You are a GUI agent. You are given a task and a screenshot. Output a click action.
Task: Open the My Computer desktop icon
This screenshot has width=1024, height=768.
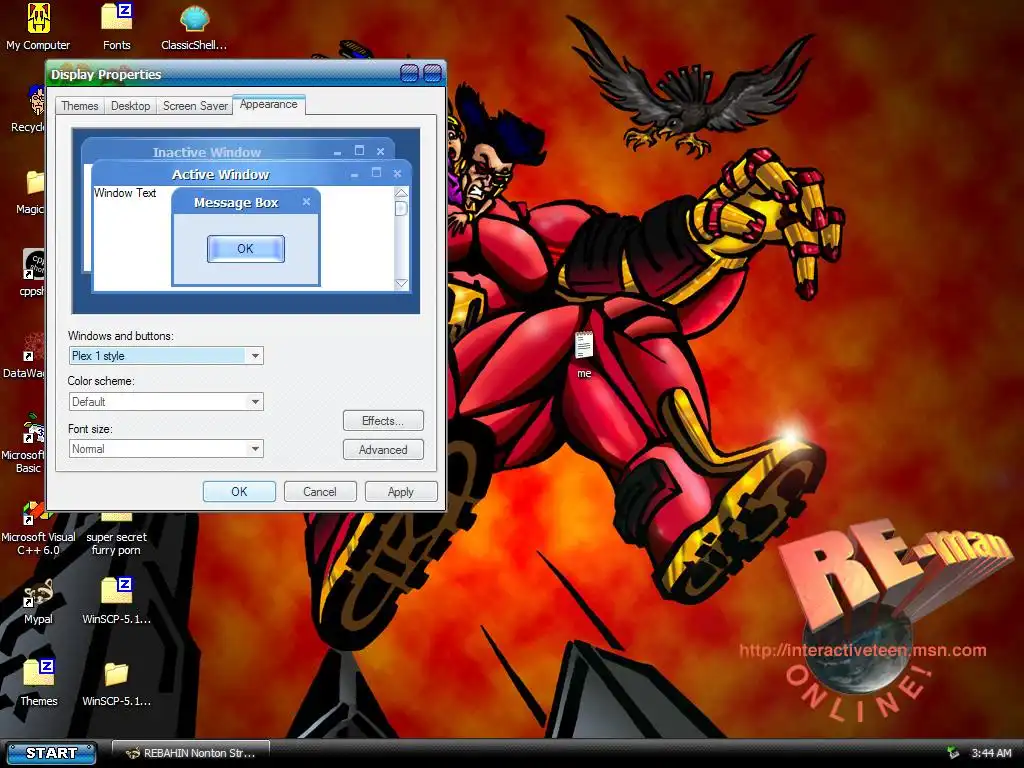point(38,18)
